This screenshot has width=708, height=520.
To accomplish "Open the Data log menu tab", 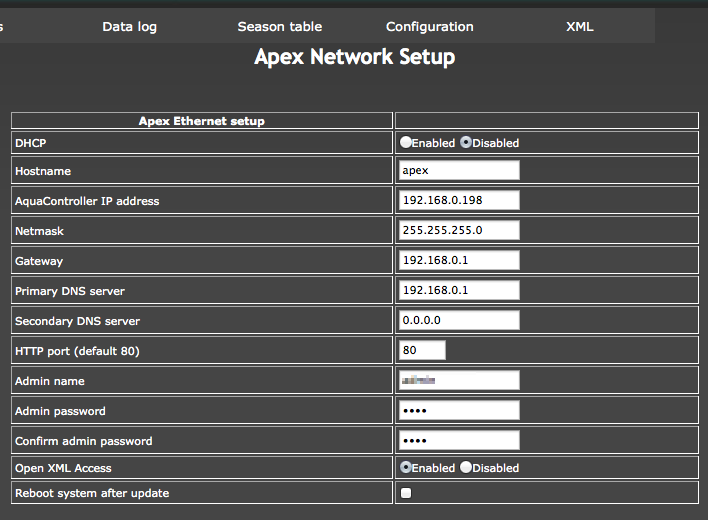I will 130,27.
